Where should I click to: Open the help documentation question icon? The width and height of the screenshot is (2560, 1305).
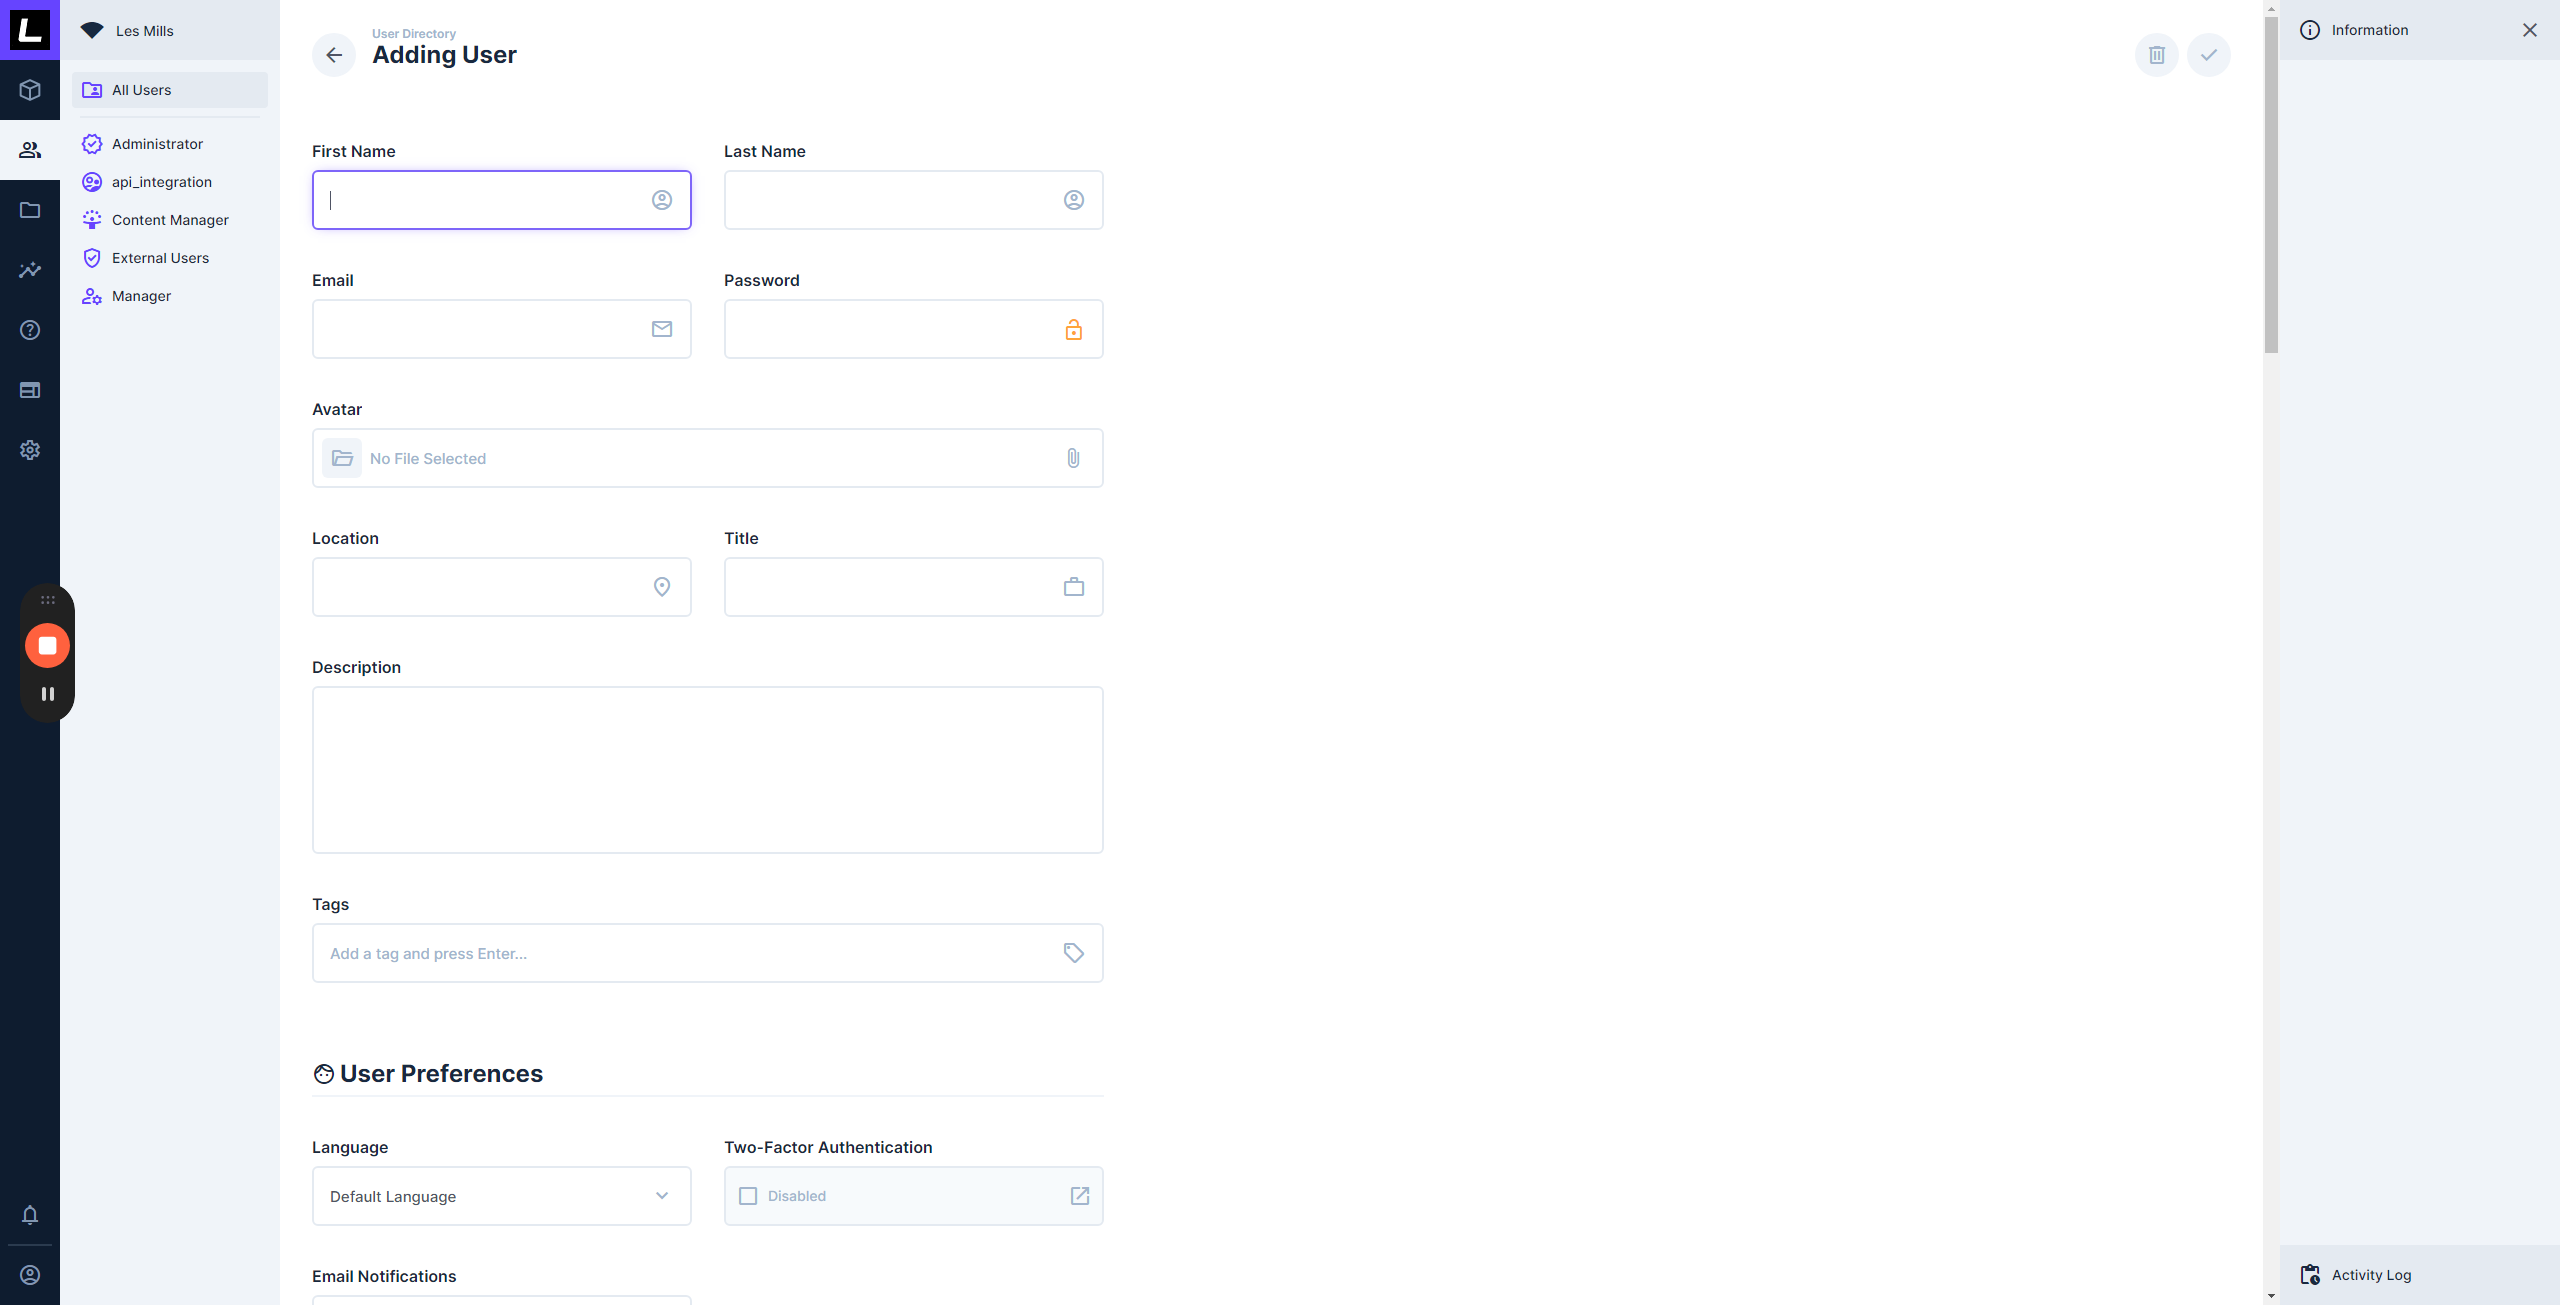(x=30, y=330)
